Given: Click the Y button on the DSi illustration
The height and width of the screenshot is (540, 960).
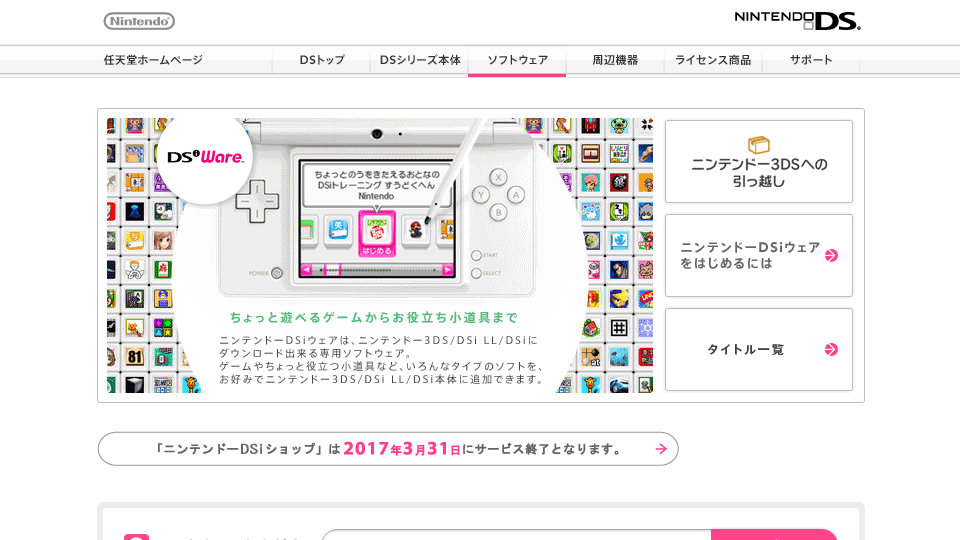Looking at the screenshot, I should (481, 195).
